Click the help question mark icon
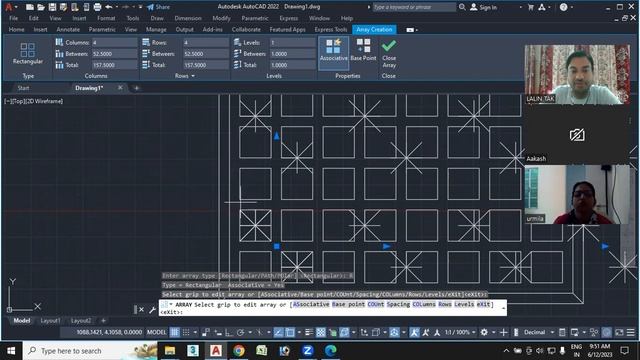Image resolution: width=640 pixels, height=360 pixels. pyautogui.click(x=563, y=7)
